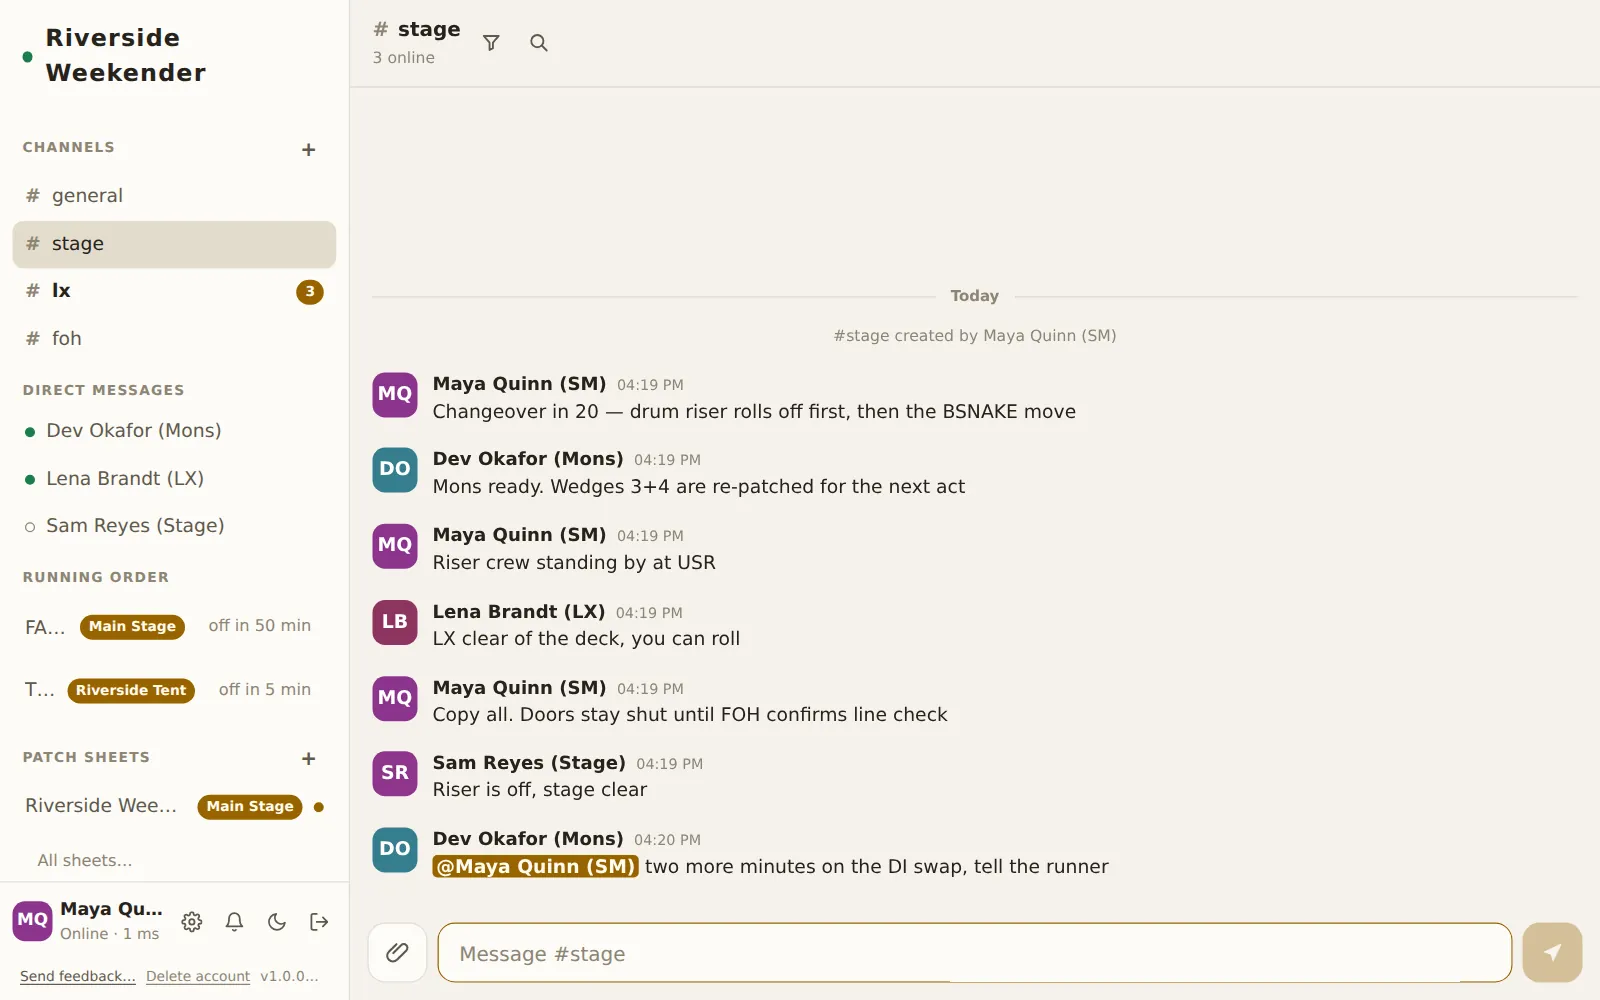Click the unread badge on lx channel
This screenshot has width=1600, height=1000.
(x=310, y=292)
